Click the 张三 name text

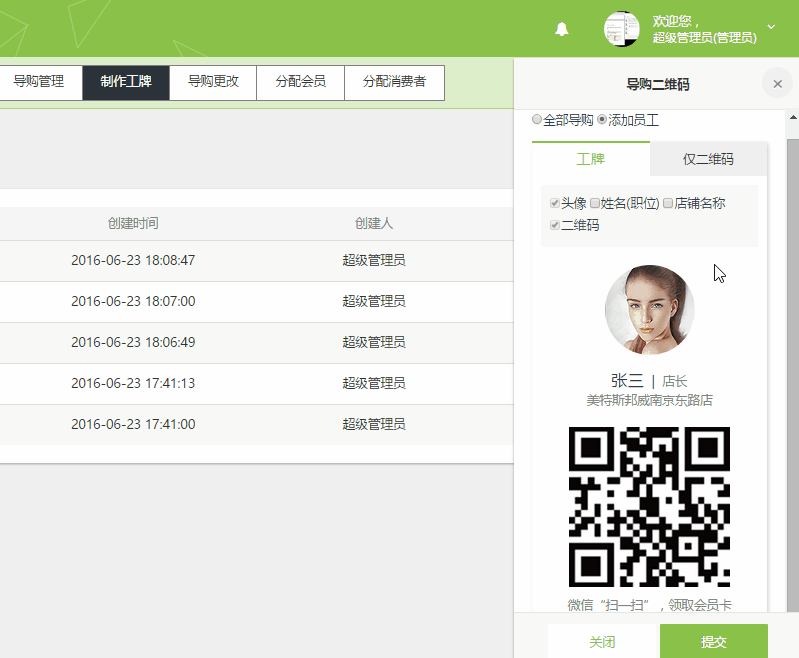pyautogui.click(x=627, y=381)
